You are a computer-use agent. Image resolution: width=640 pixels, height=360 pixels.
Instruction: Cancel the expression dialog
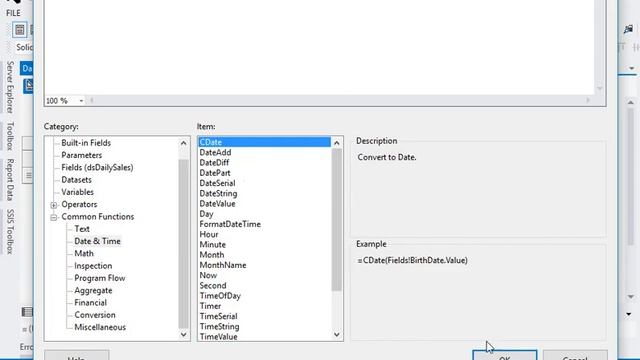[x=575, y=355]
